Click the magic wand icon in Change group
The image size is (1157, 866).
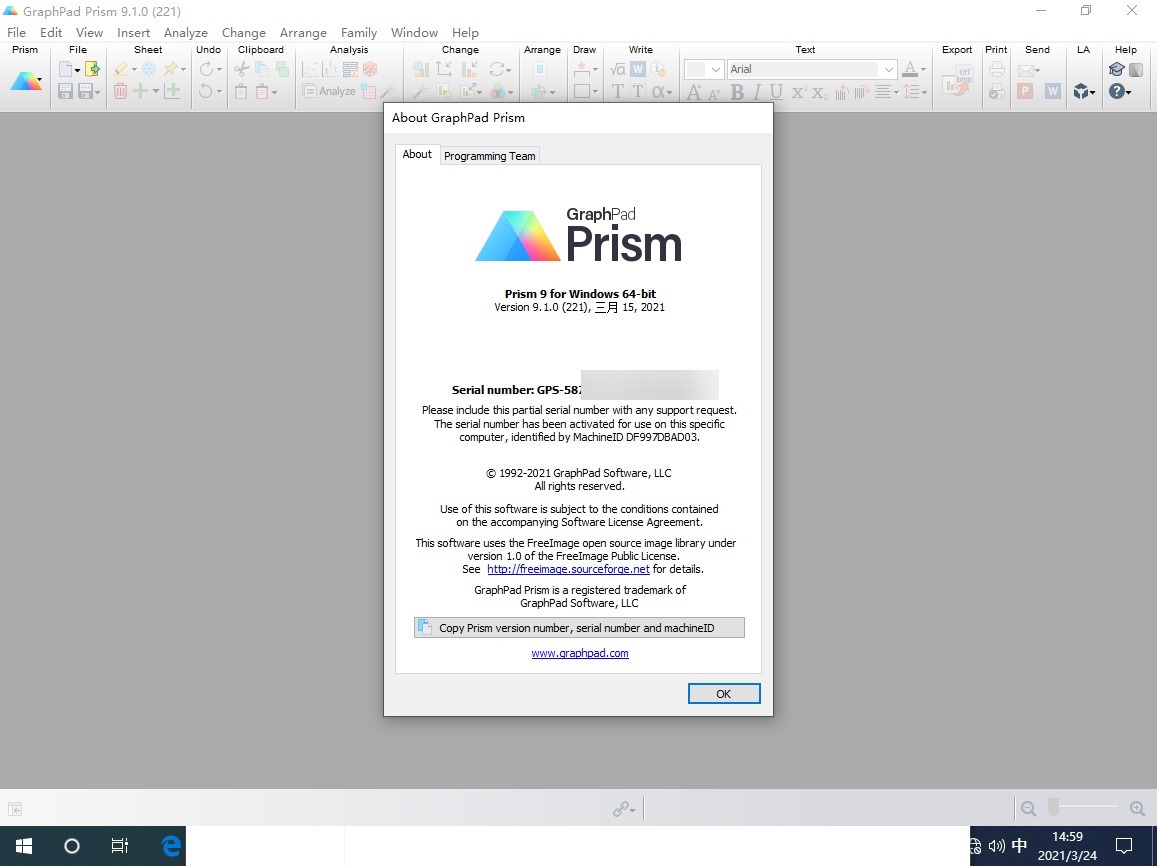click(x=421, y=91)
